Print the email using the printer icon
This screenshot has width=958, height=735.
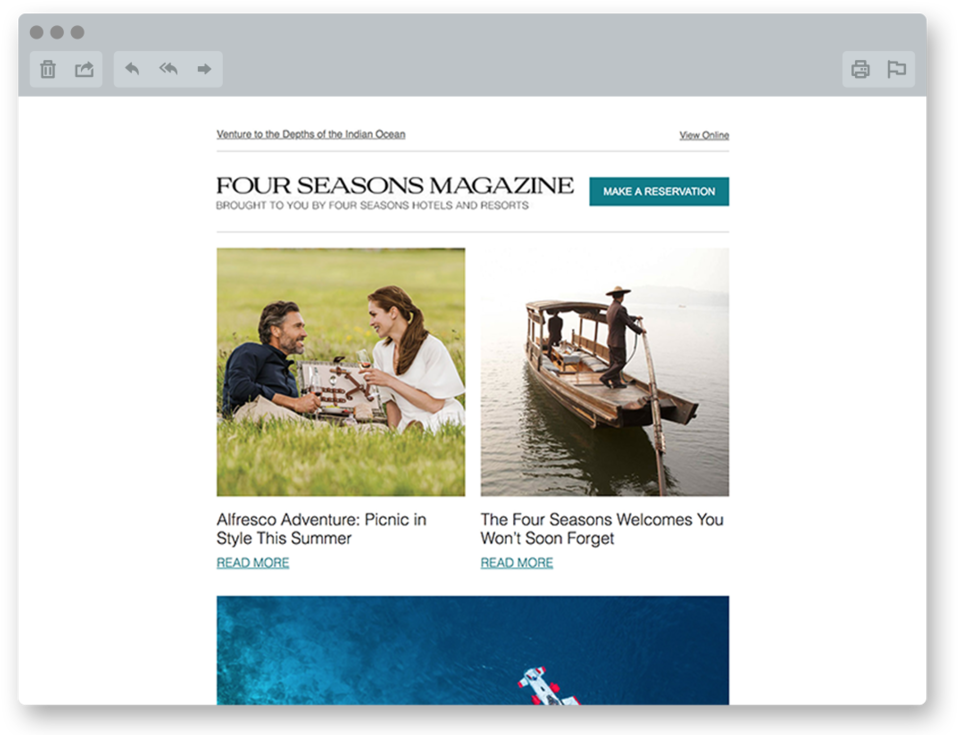(860, 69)
